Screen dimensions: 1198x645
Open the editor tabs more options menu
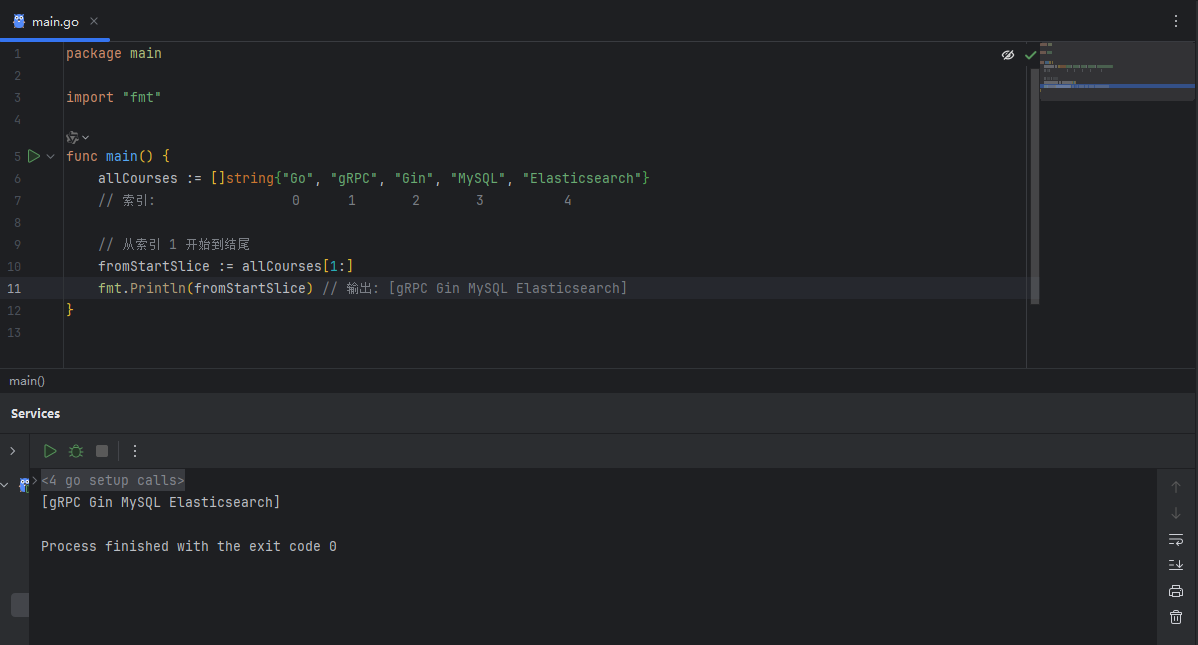(x=1176, y=21)
